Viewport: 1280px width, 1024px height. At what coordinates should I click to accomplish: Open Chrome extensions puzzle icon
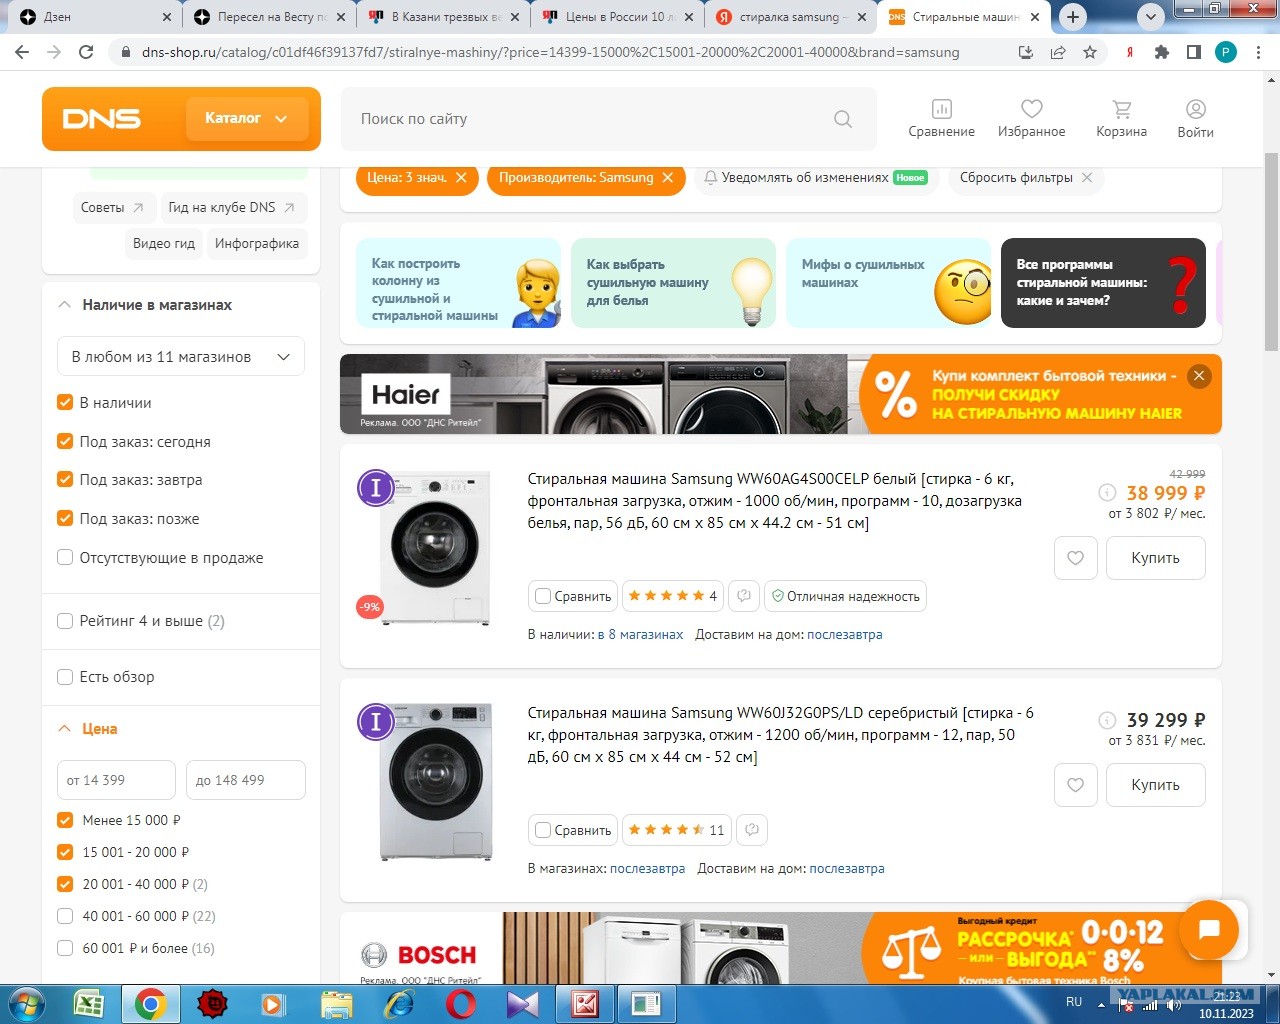(x=1161, y=52)
